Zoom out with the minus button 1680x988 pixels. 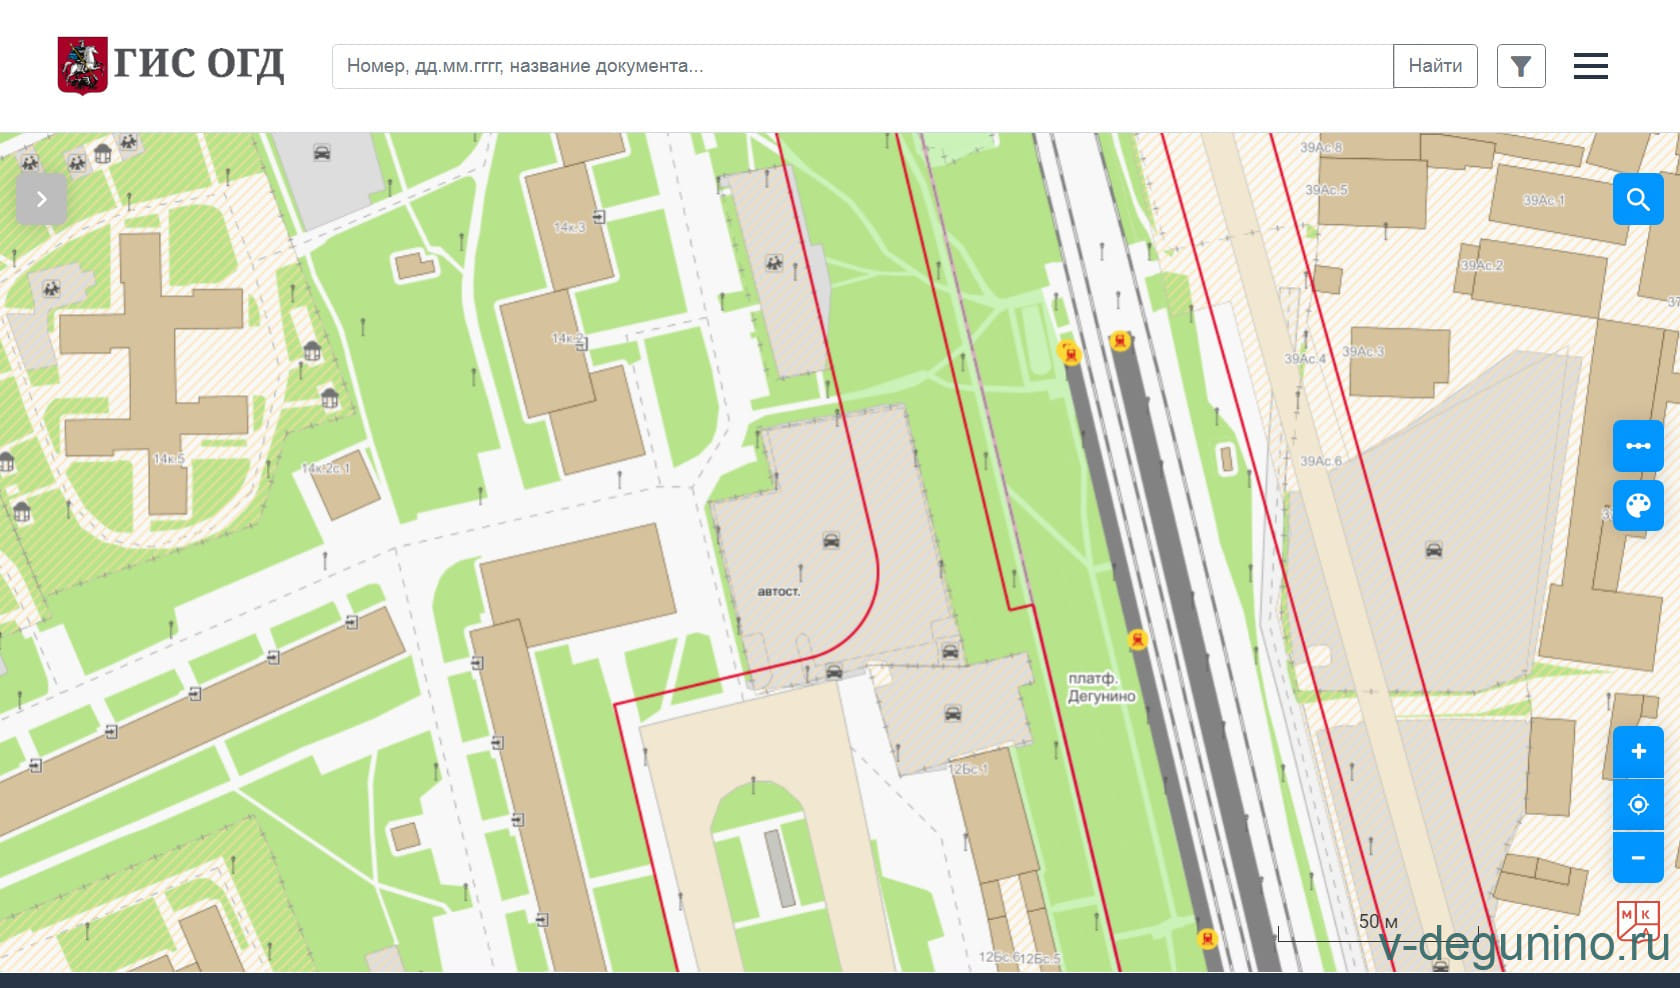1637,858
